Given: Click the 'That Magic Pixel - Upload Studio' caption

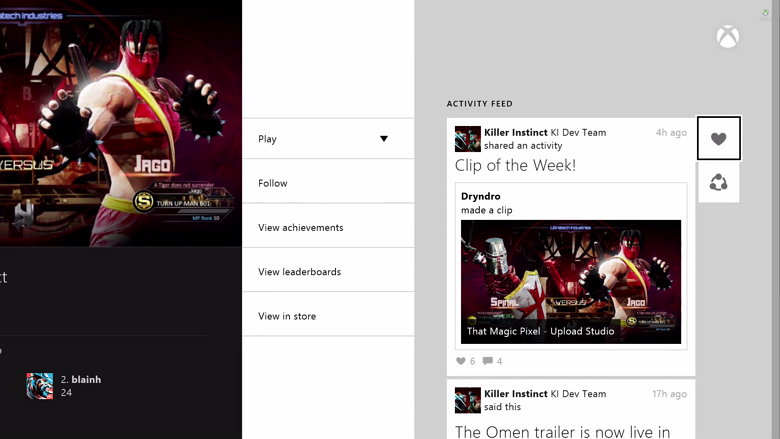Looking at the screenshot, I should (x=540, y=331).
